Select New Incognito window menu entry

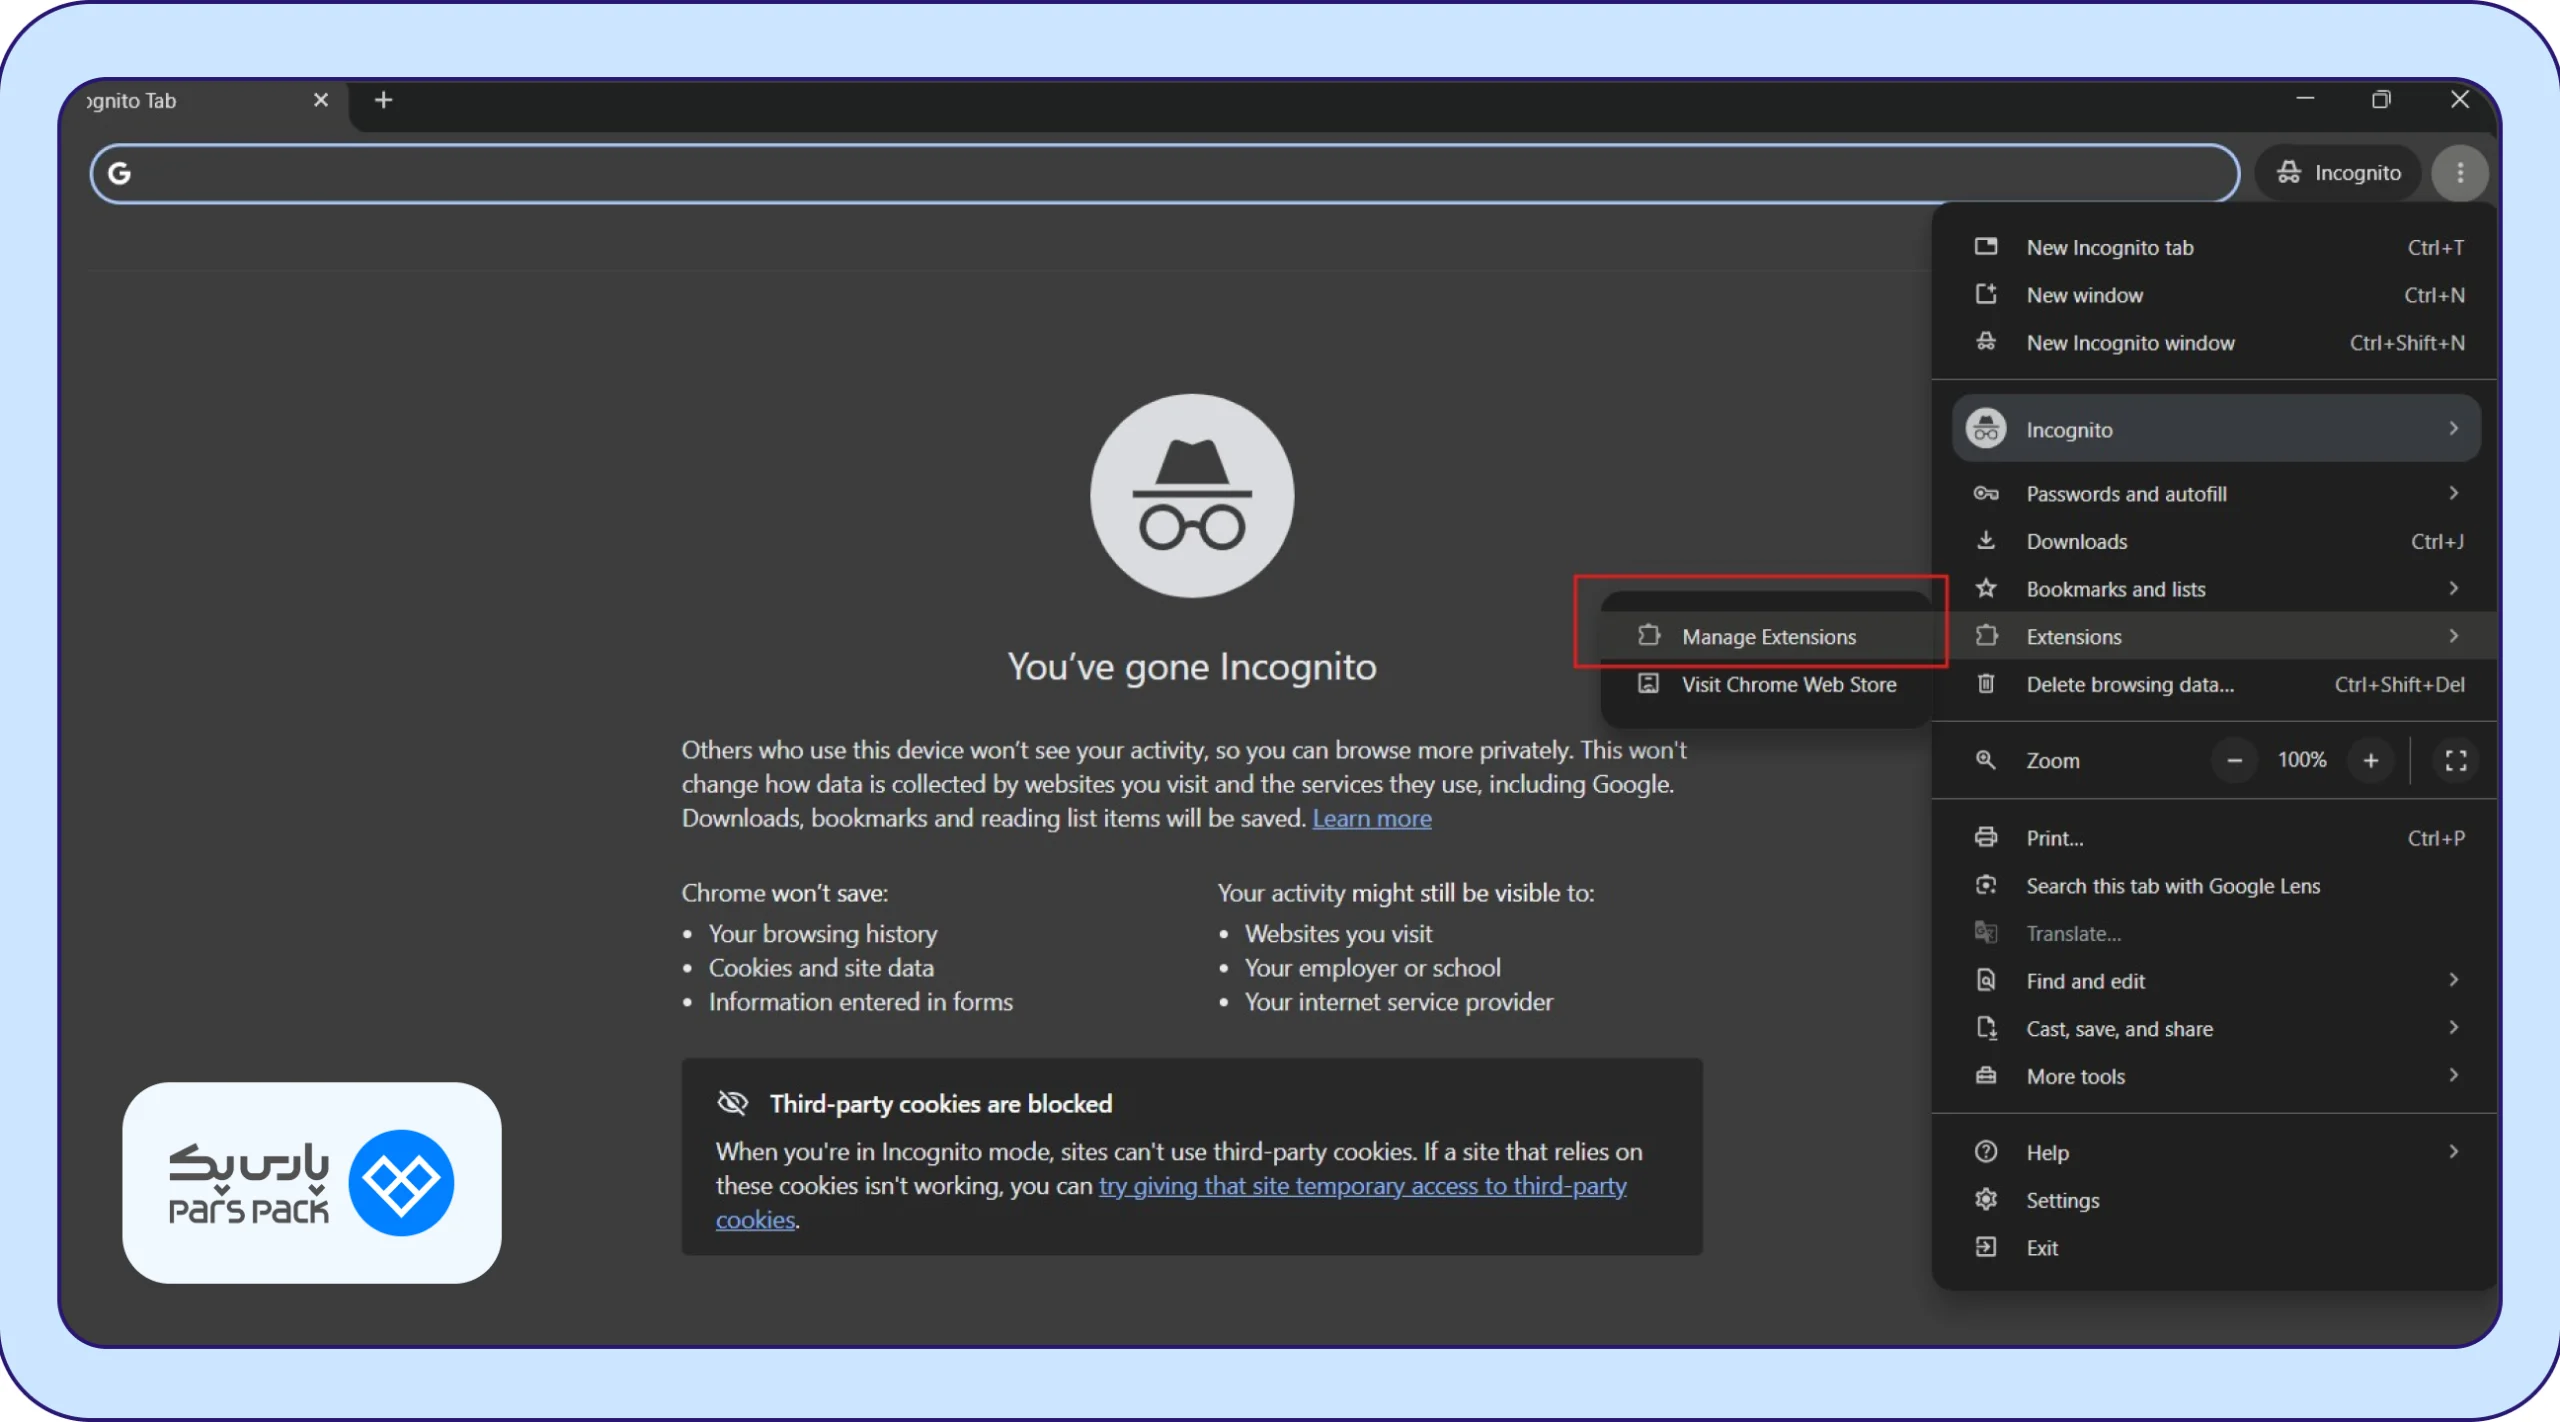point(2215,343)
